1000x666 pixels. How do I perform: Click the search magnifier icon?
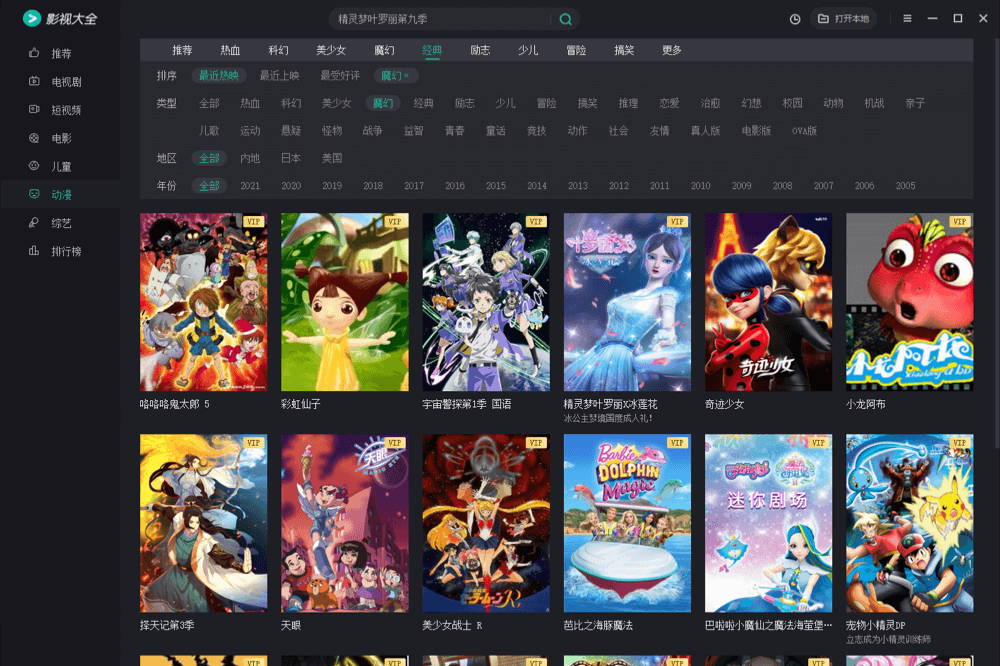(566, 19)
